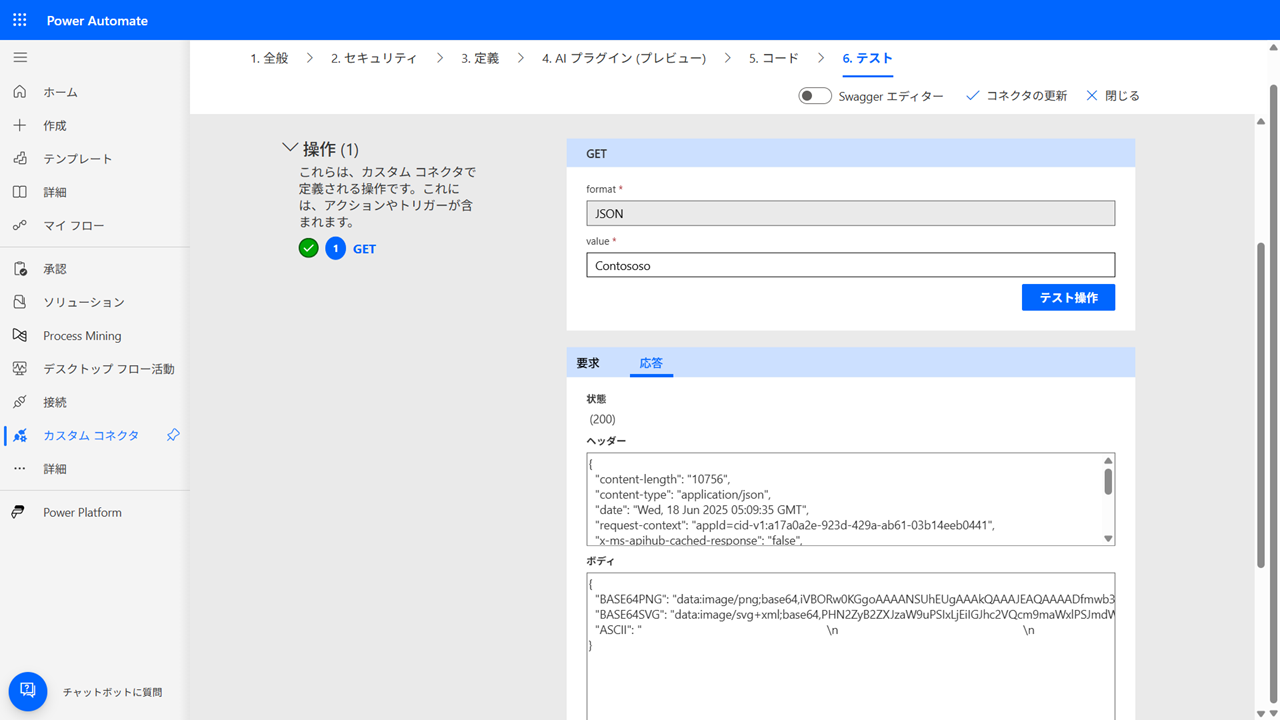
Task: Click the テンプレート icon in sidebar
Action: pos(20,158)
